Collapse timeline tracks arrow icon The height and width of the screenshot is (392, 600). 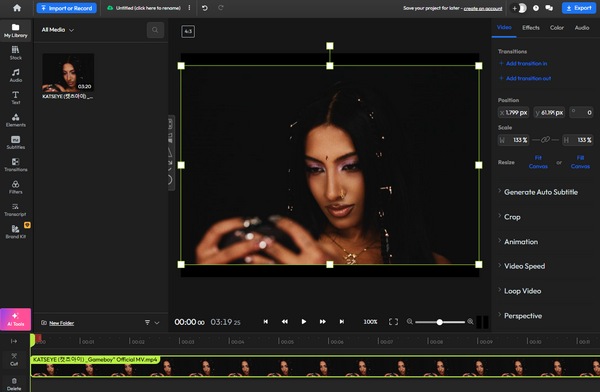tap(14, 341)
